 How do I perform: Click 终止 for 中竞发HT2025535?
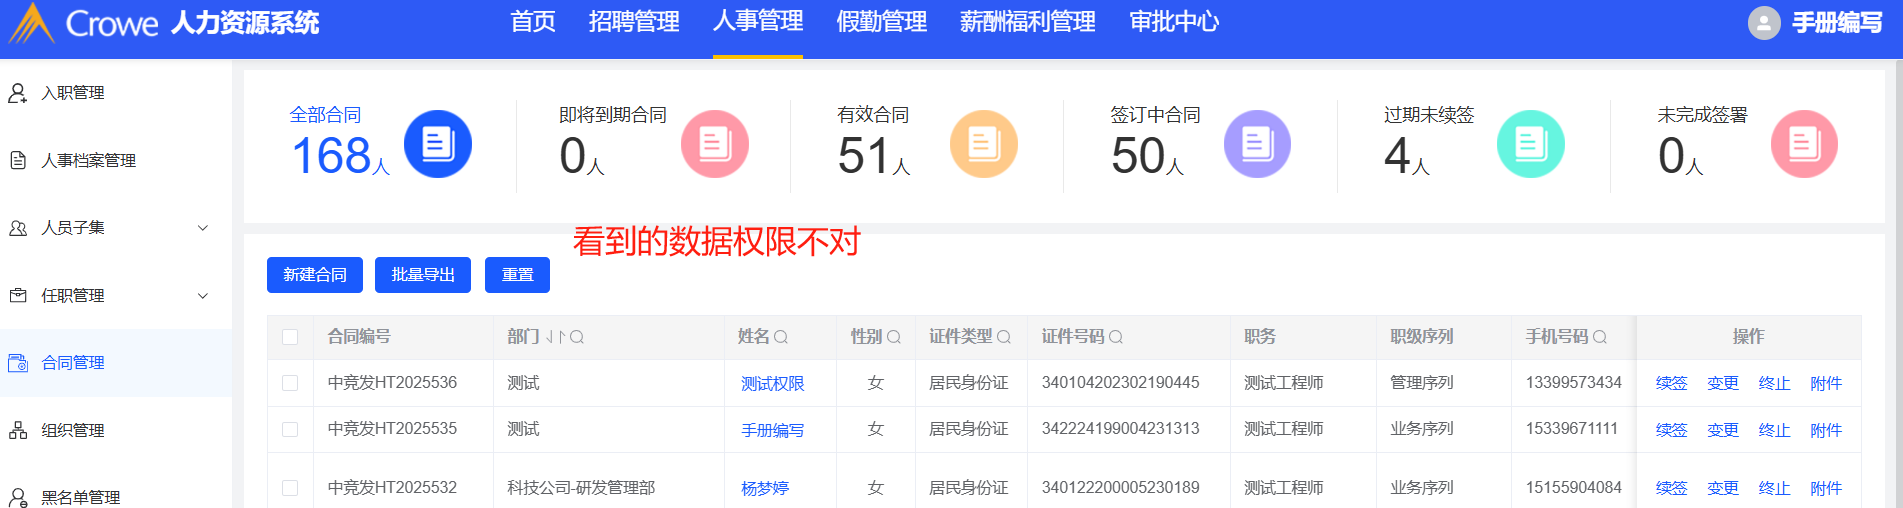pyautogui.click(x=1775, y=430)
